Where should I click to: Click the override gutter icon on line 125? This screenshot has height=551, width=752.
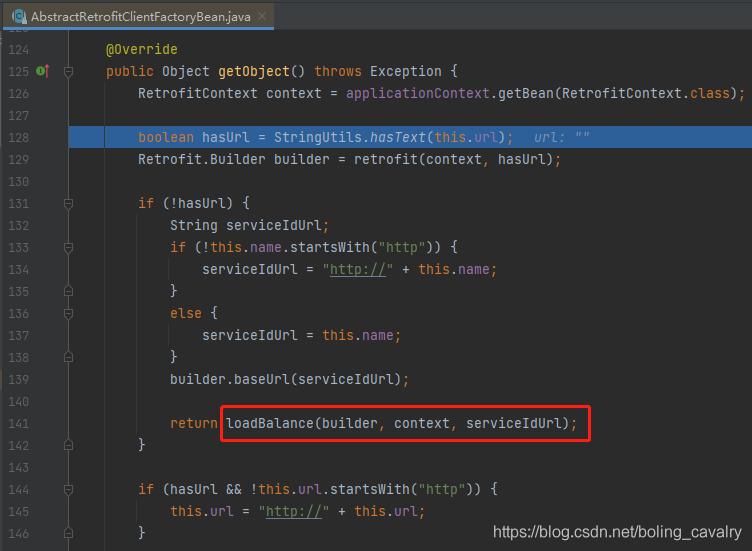pos(43,71)
